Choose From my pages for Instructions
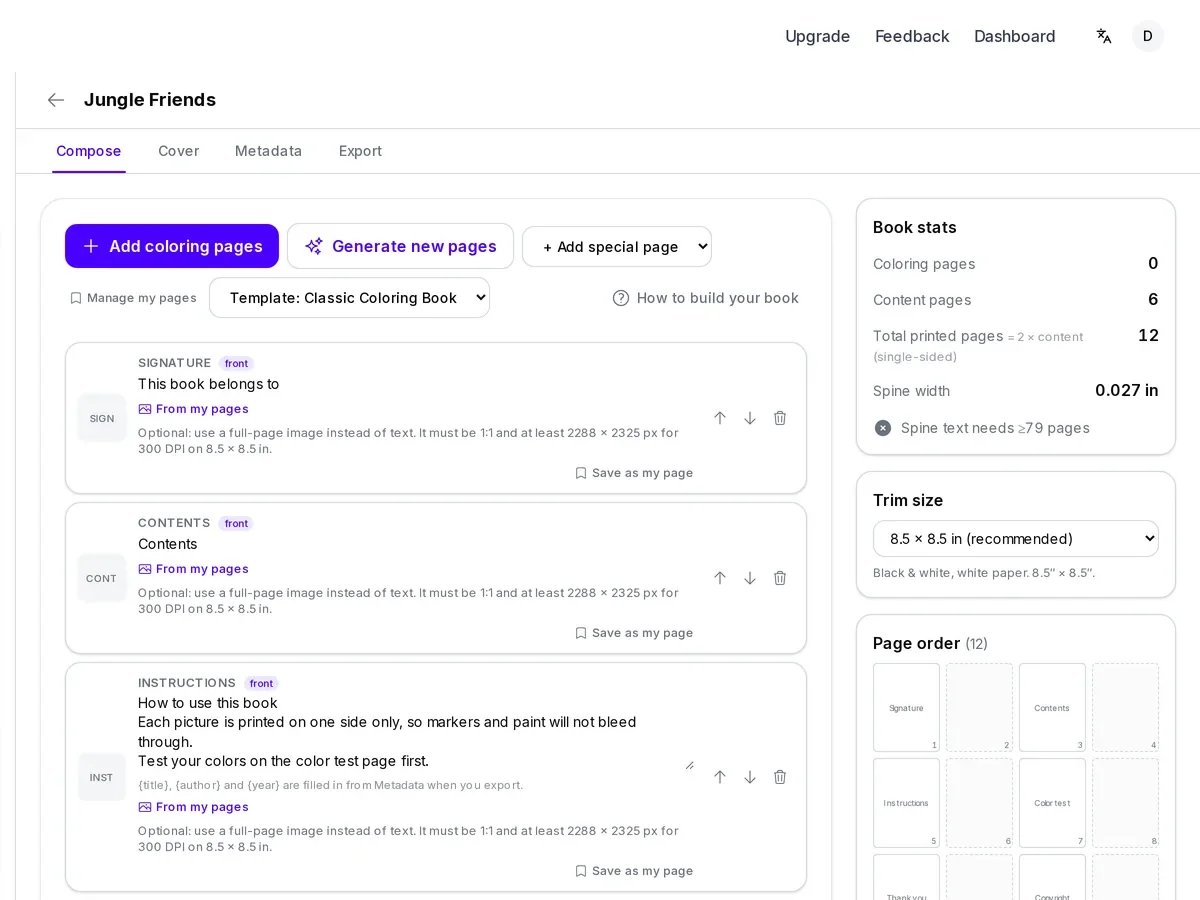Screen dimensions: 1200x900 194,807
